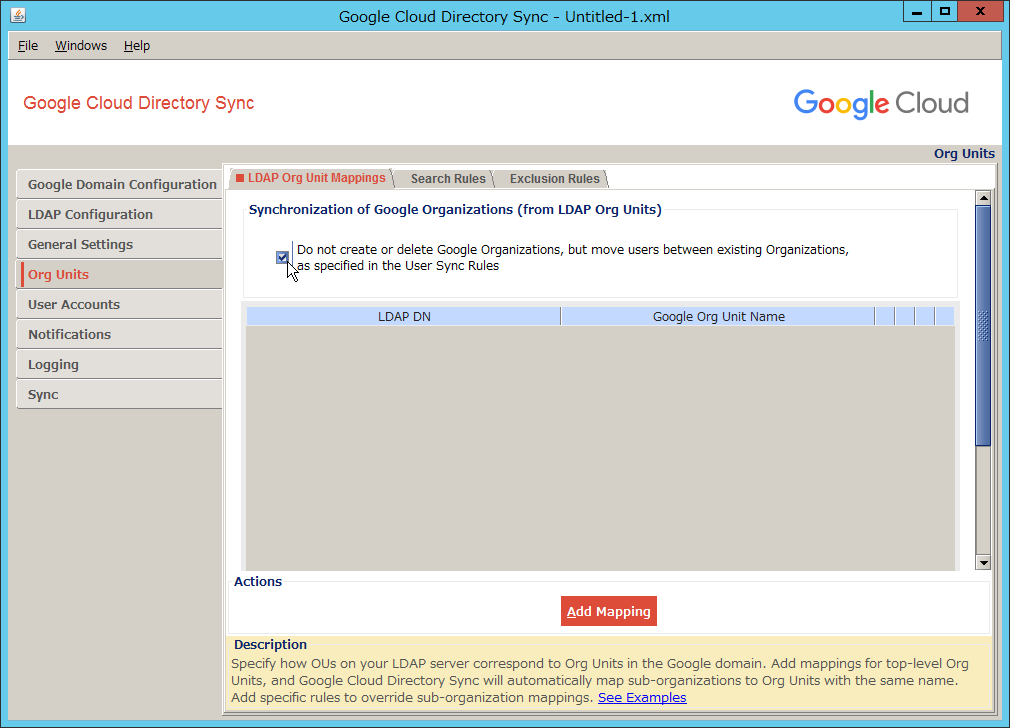Viewport: 1010px width, 728px height.
Task: Click the scrollbar down arrow
Action: click(983, 562)
